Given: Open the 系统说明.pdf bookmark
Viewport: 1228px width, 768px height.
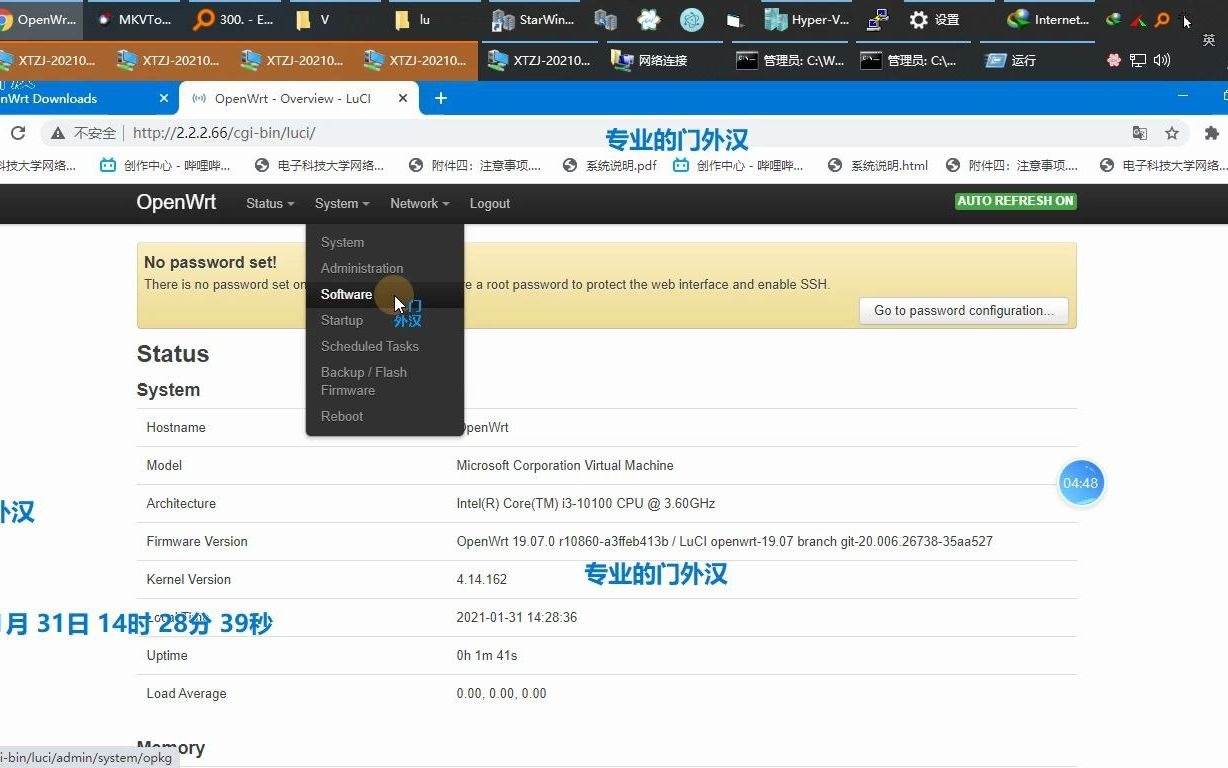Looking at the screenshot, I should coord(610,165).
